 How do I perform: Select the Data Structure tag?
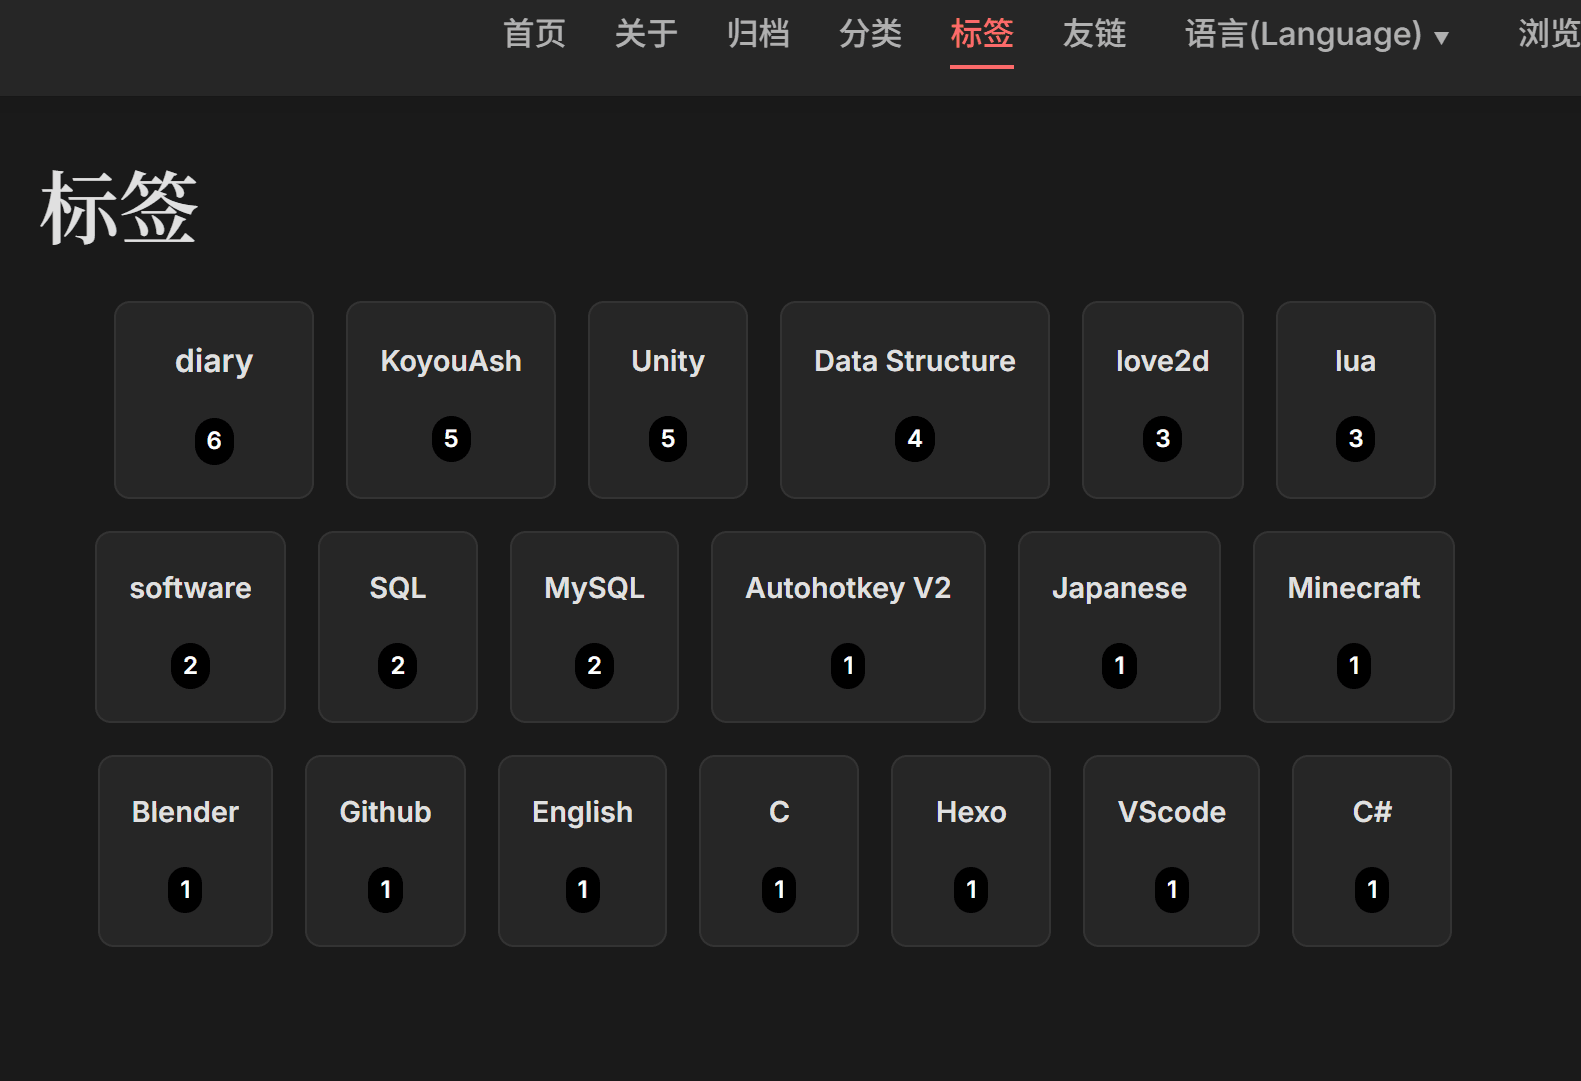click(x=914, y=399)
